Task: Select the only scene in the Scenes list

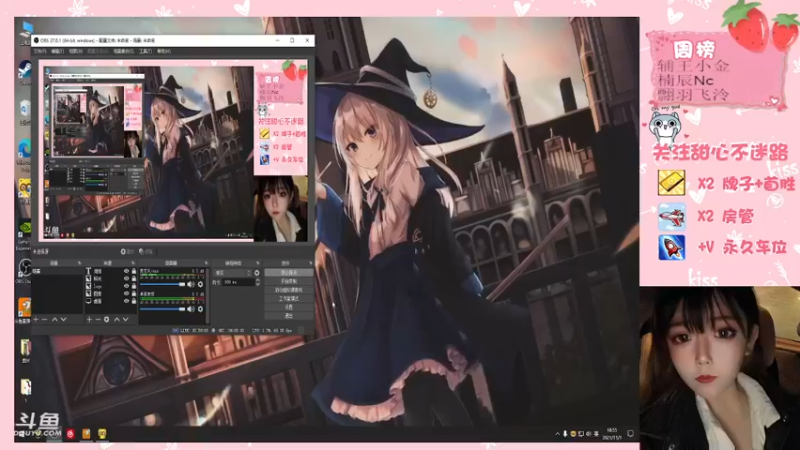Action: [x=57, y=271]
